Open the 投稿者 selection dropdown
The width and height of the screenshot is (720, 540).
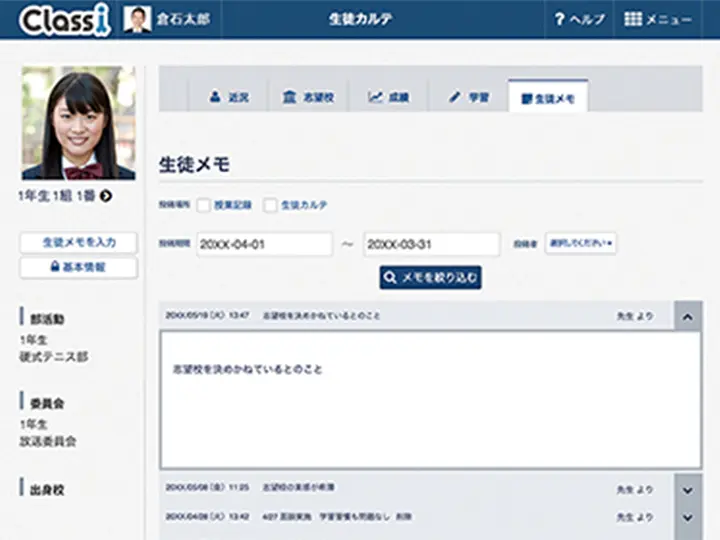click(x=580, y=243)
